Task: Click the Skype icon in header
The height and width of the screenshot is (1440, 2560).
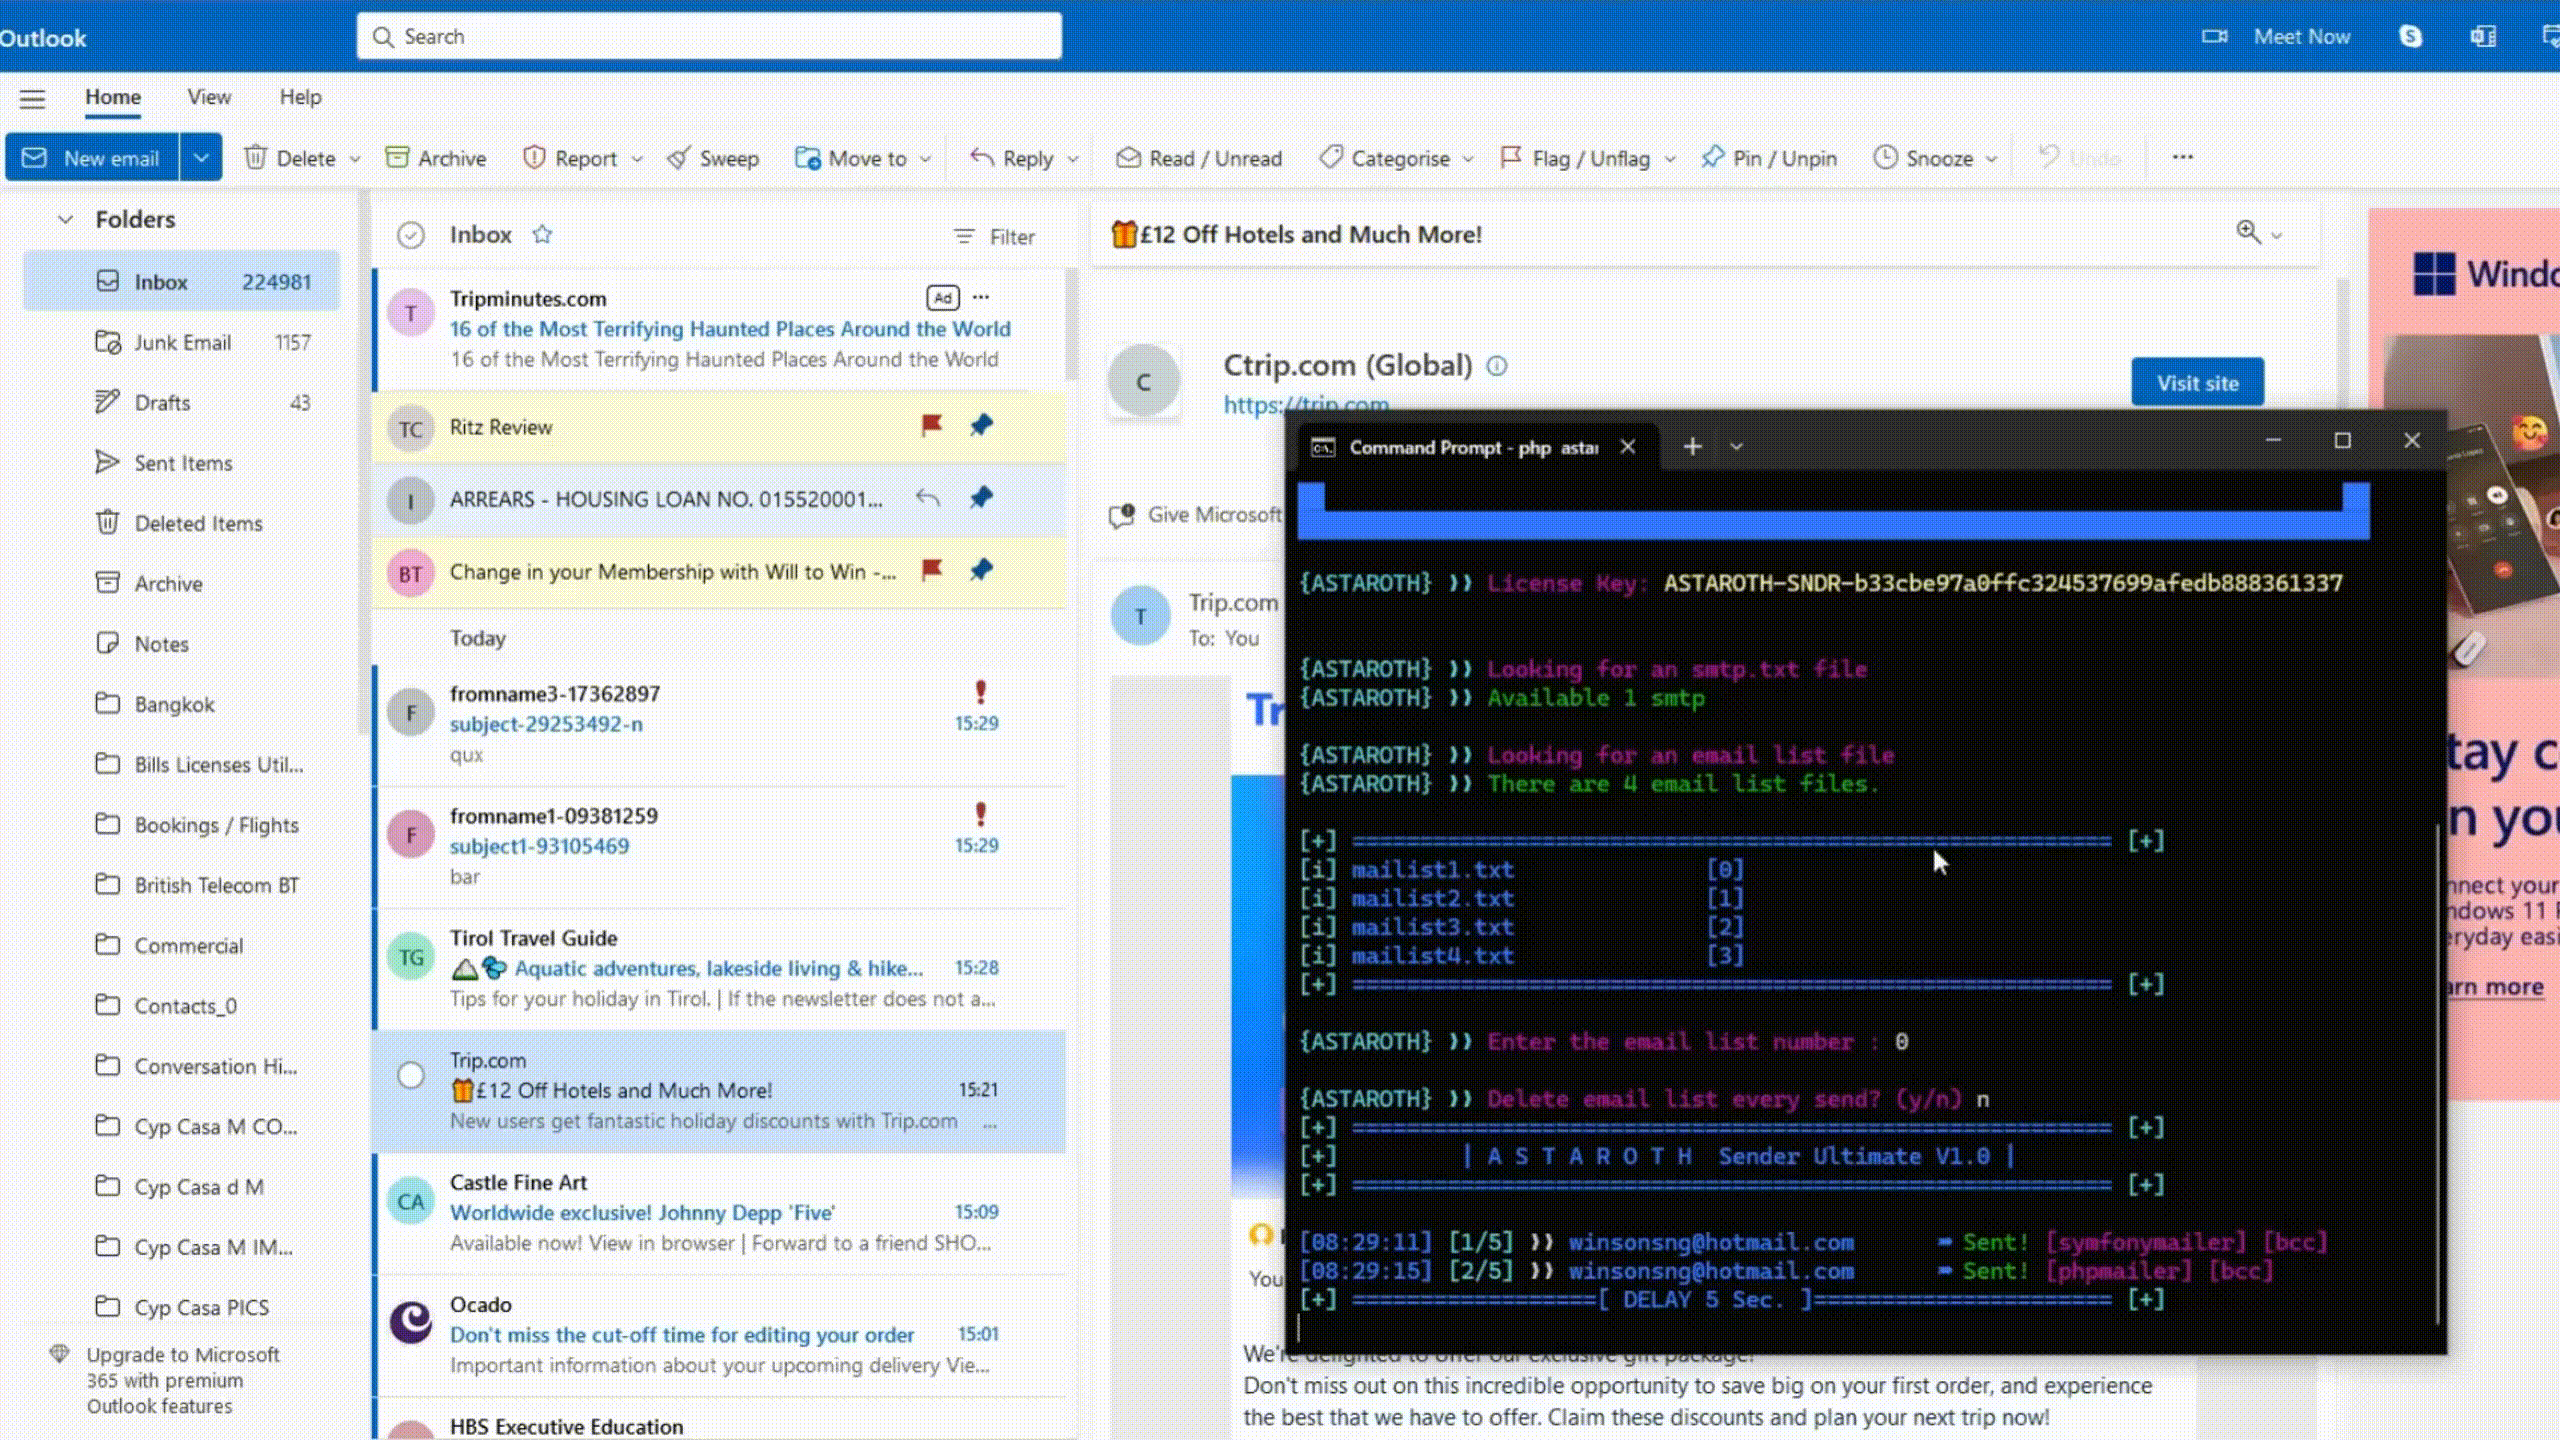Action: pos(2410,37)
